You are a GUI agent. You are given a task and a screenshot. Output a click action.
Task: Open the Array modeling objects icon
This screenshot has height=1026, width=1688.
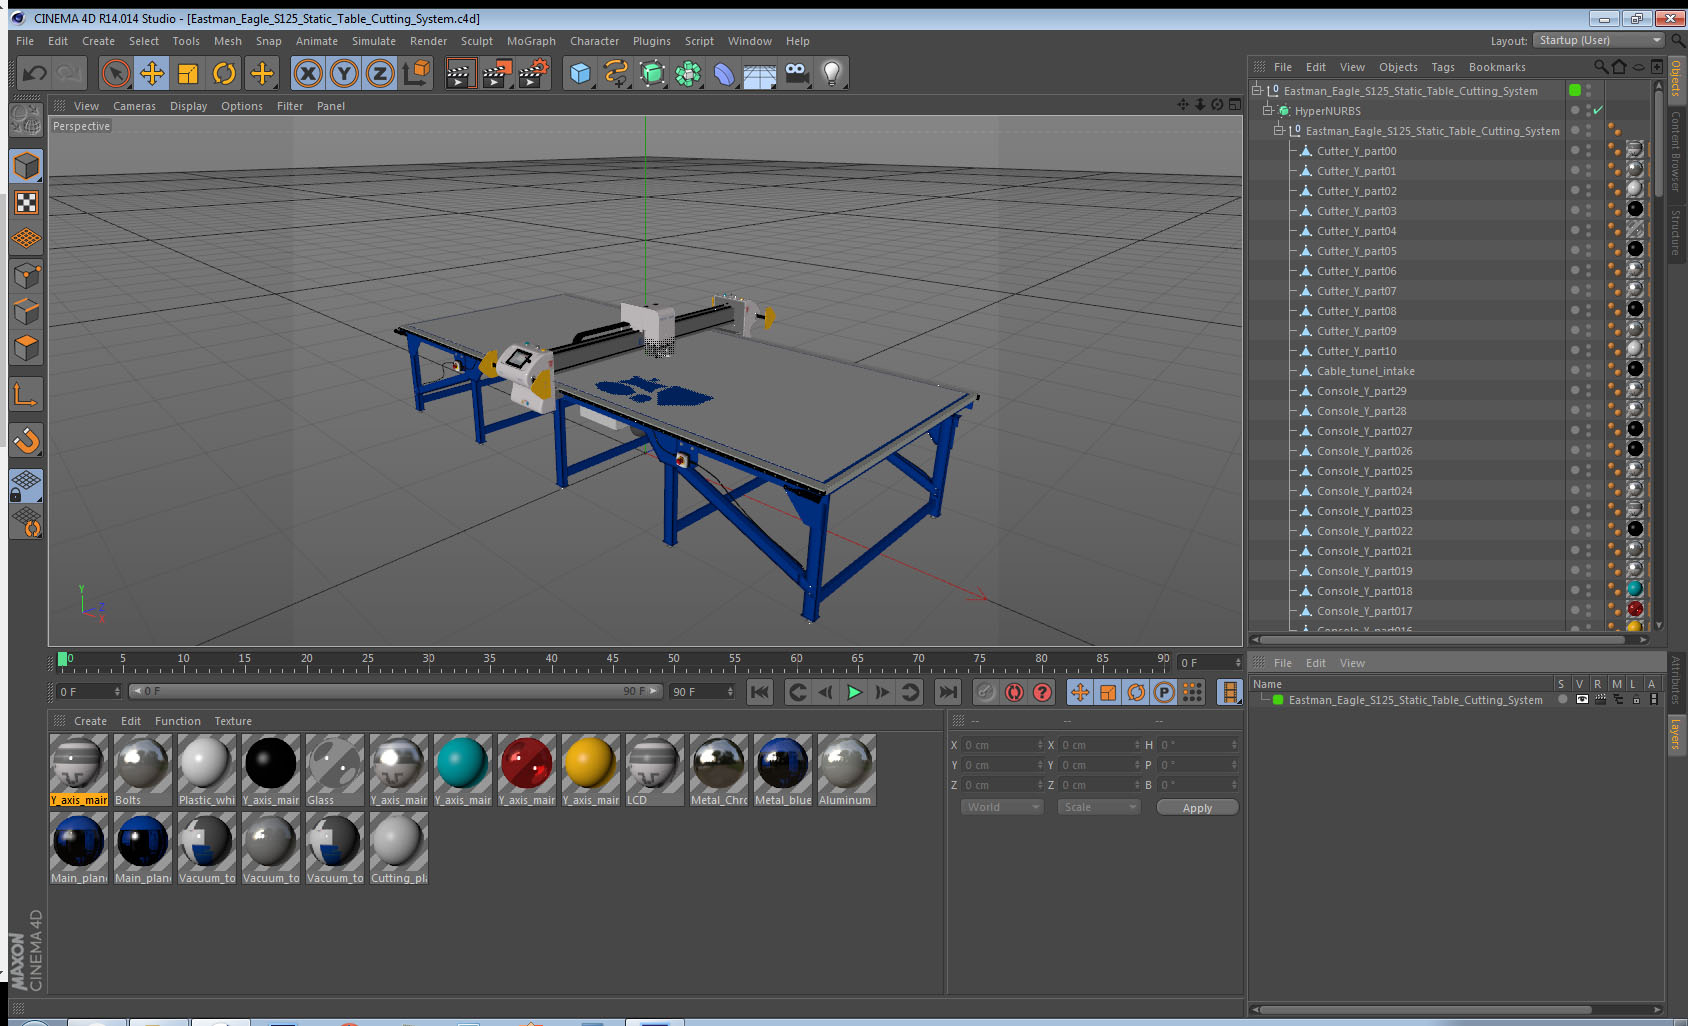tap(688, 73)
